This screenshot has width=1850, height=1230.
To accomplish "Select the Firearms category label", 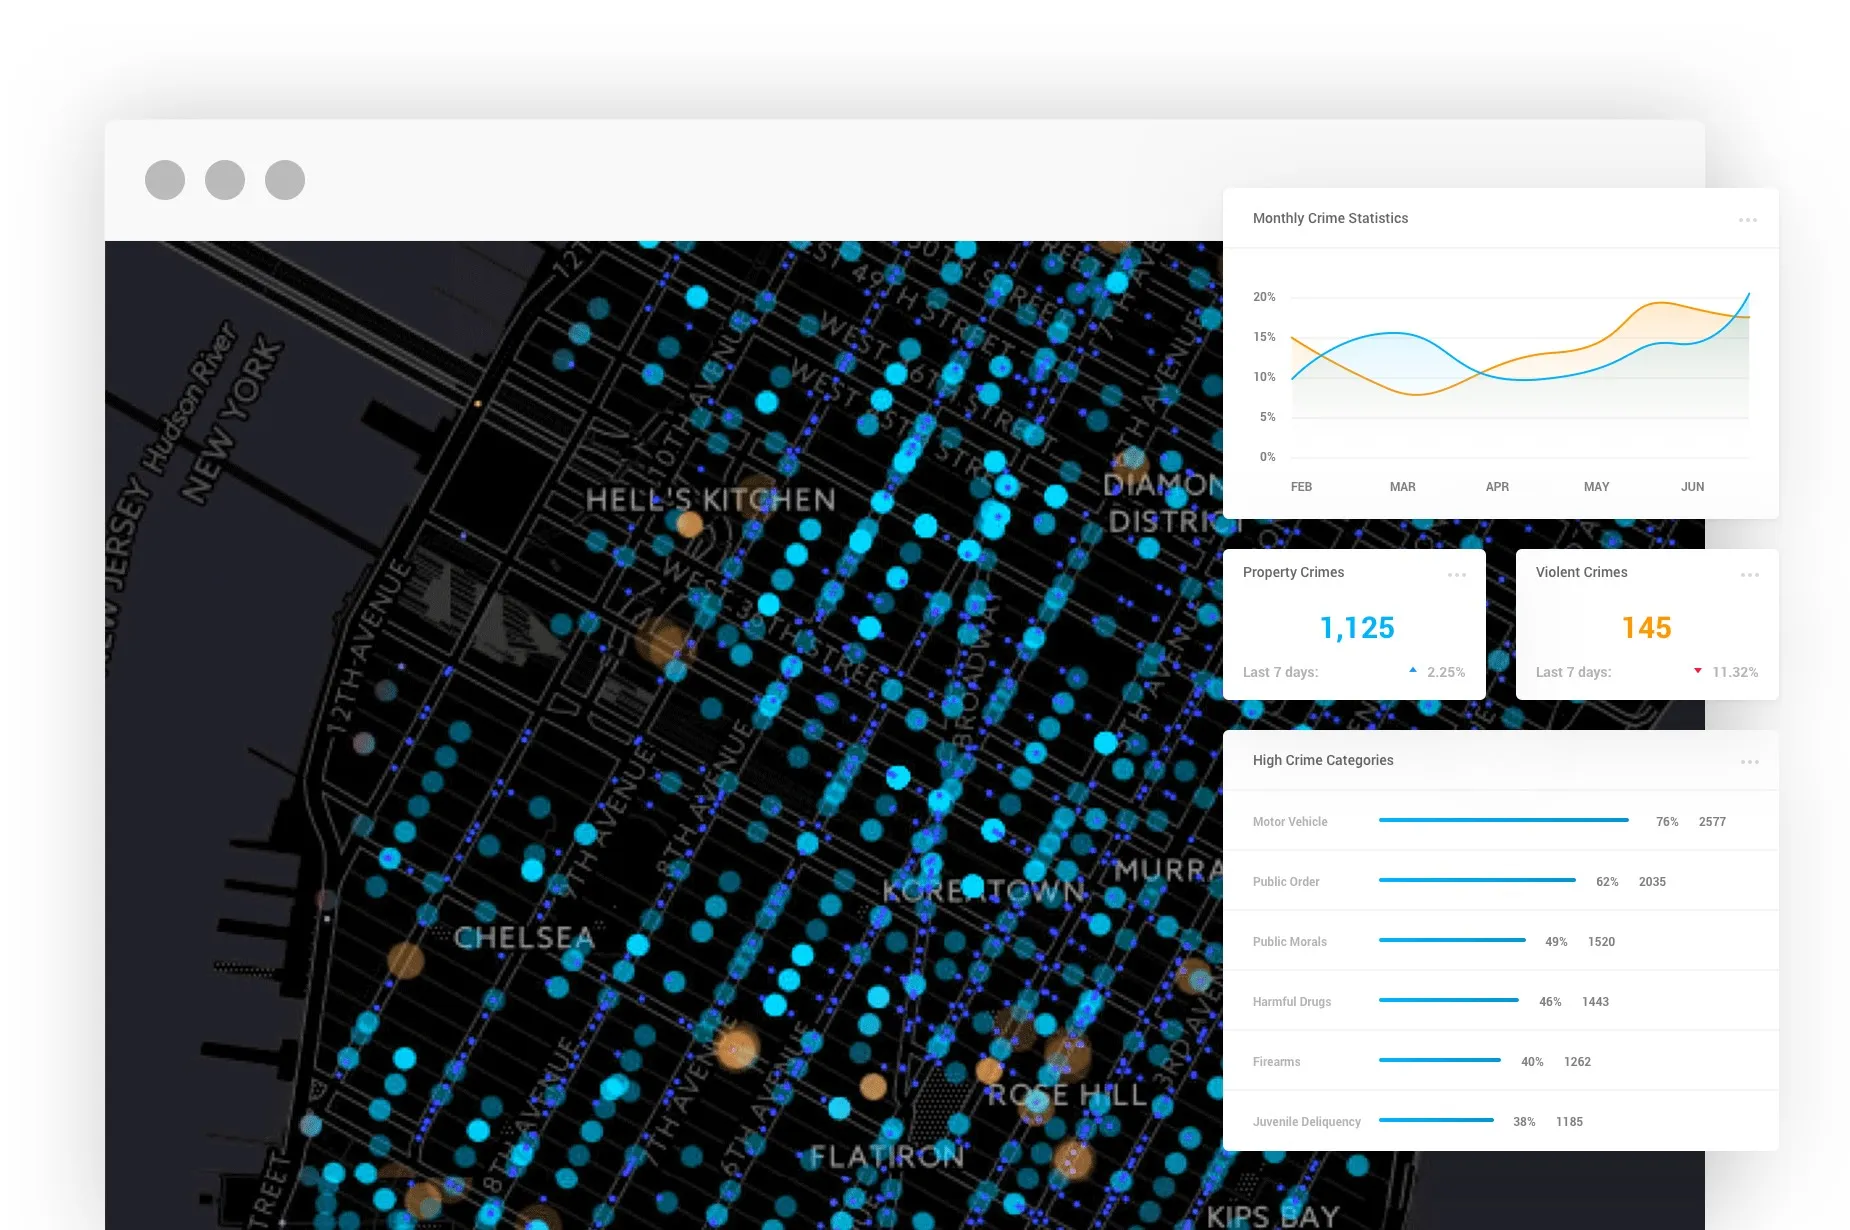I will pyautogui.click(x=1276, y=1062).
